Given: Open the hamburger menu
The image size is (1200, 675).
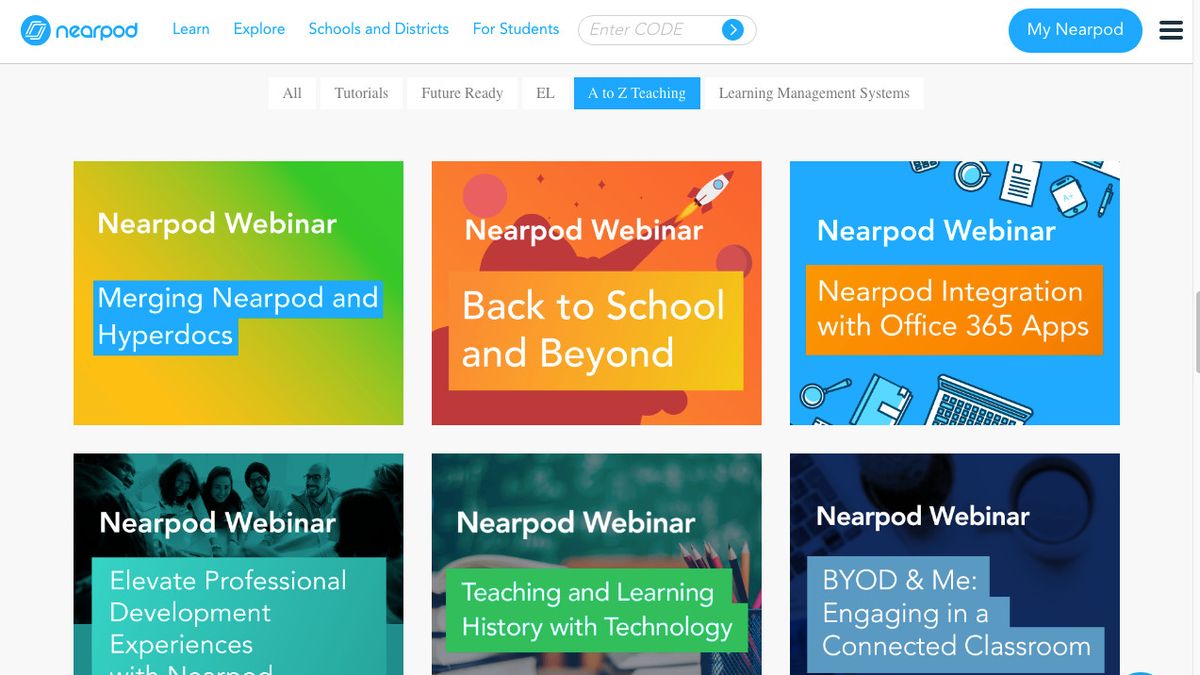Looking at the screenshot, I should point(1171,30).
